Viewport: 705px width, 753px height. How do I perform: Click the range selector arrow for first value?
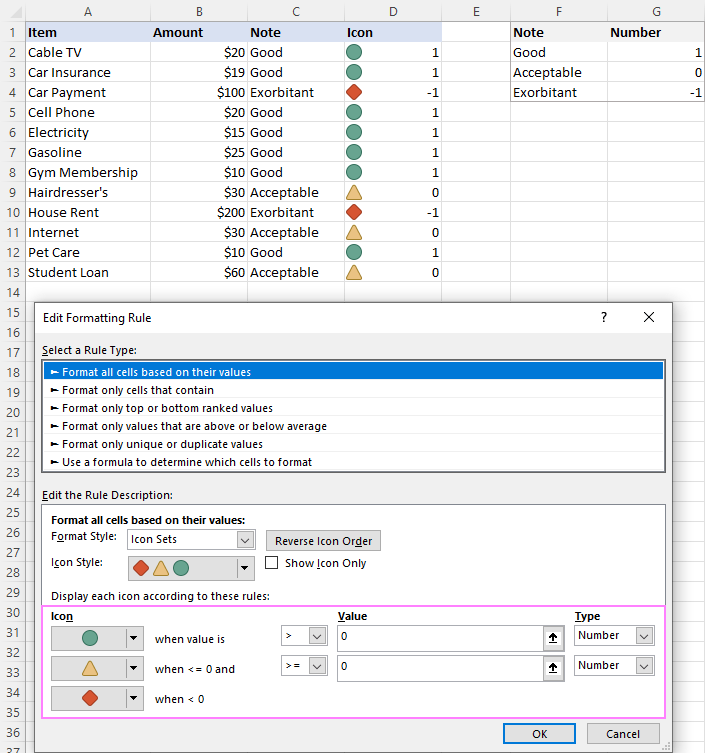click(x=553, y=638)
